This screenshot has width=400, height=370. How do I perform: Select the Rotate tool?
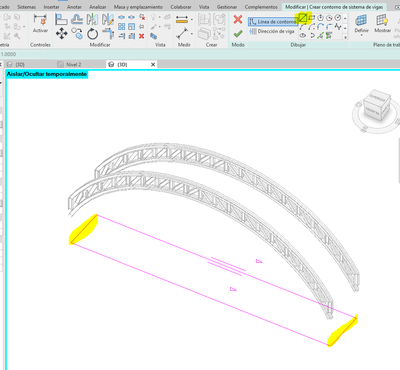[93, 34]
